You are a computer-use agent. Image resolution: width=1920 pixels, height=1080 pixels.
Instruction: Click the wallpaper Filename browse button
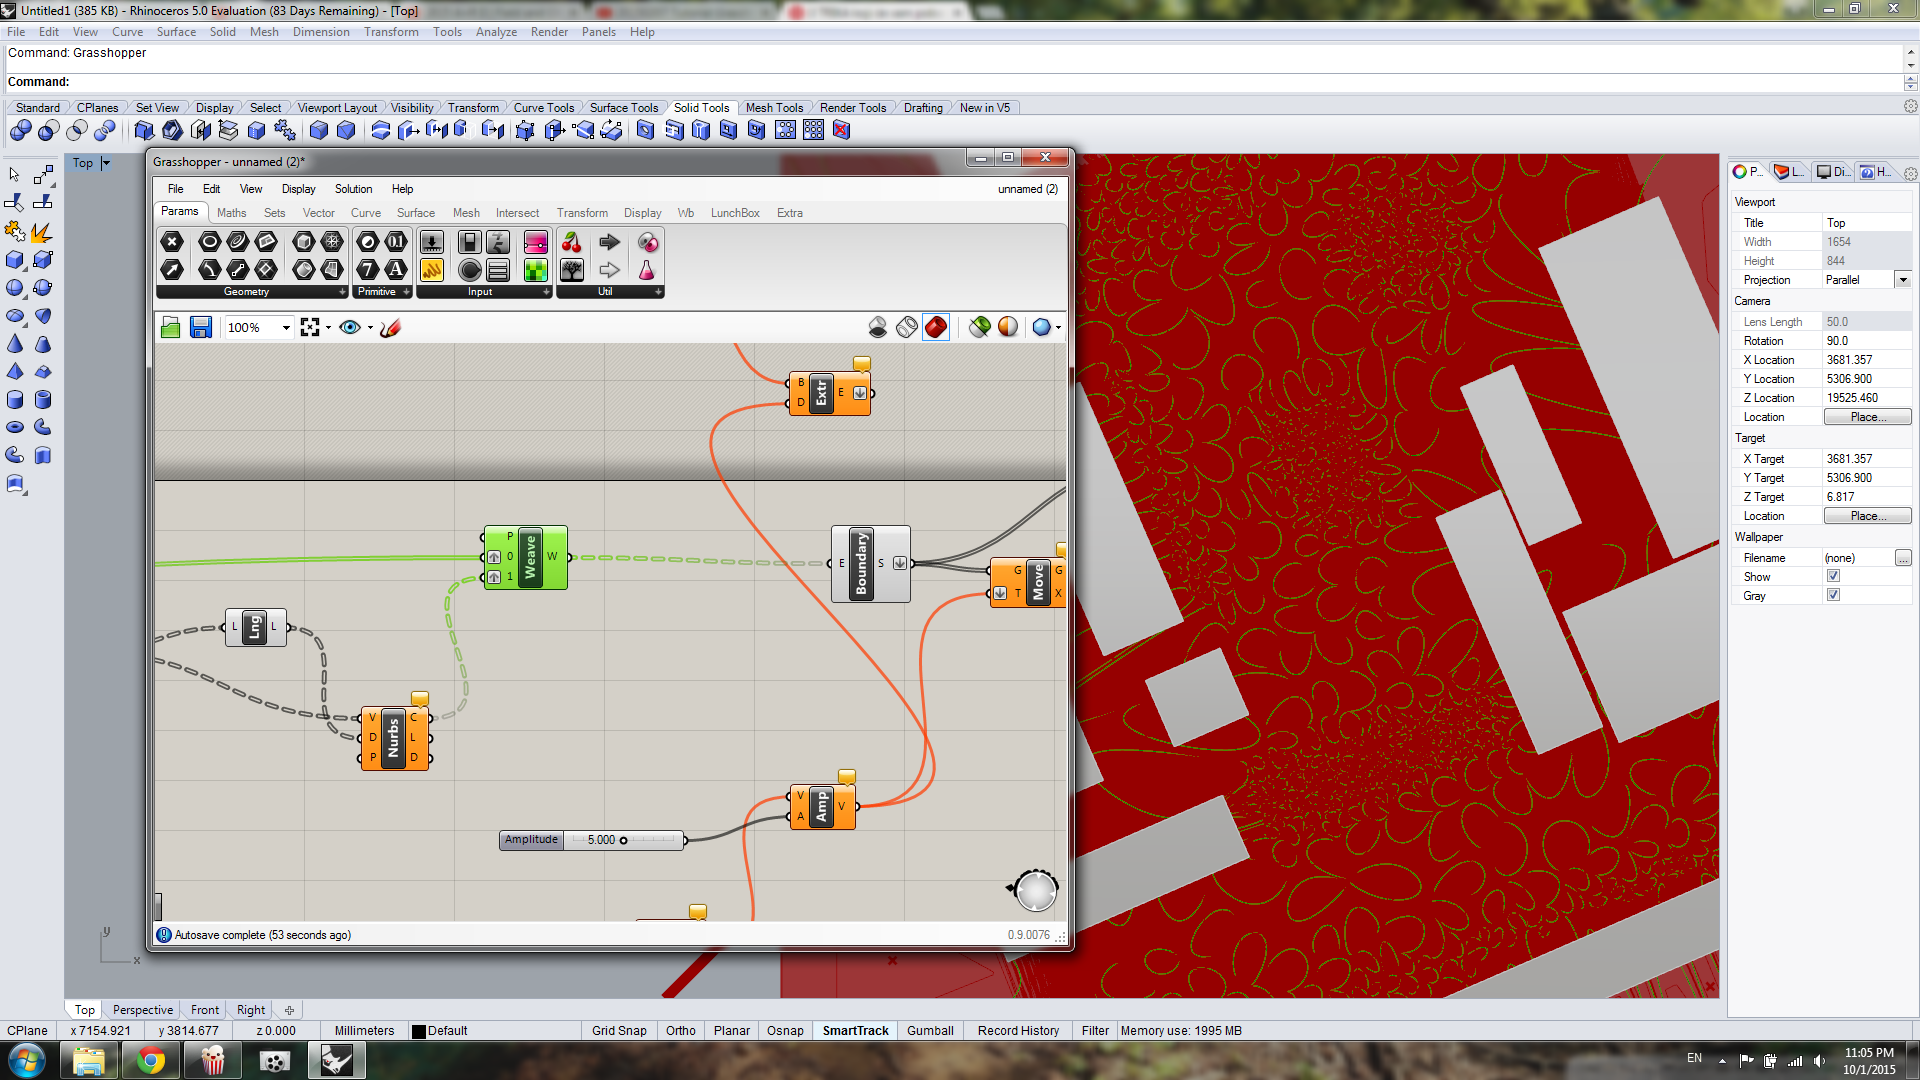coord(1902,558)
